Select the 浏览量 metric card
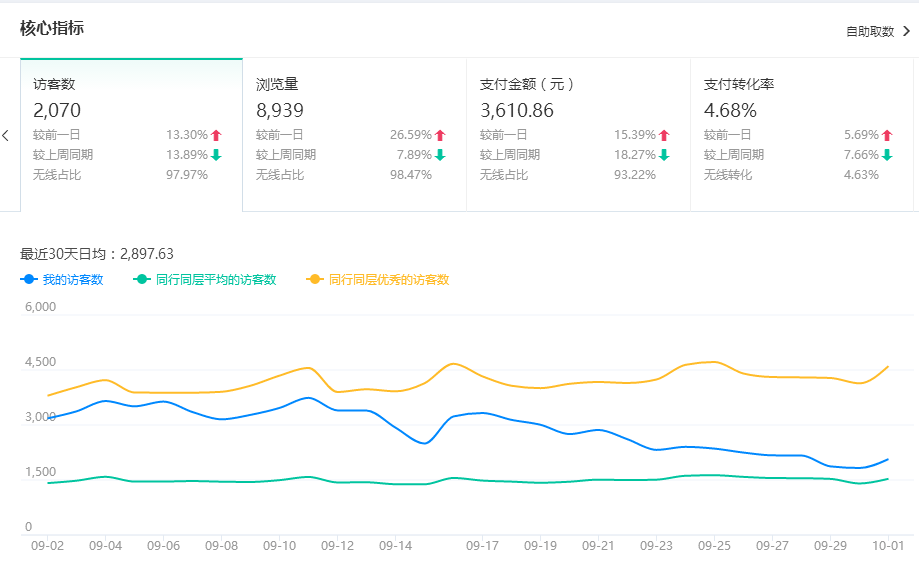 tap(354, 134)
